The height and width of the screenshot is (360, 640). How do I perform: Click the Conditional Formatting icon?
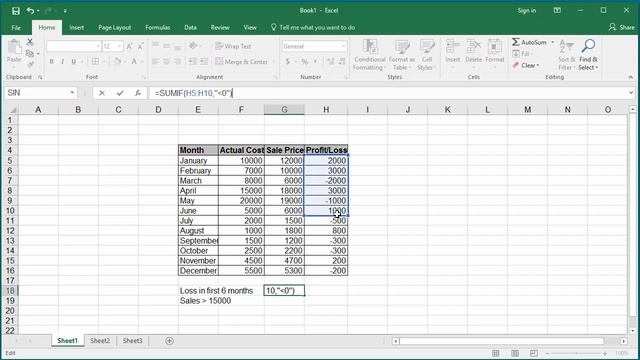point(369,47)
